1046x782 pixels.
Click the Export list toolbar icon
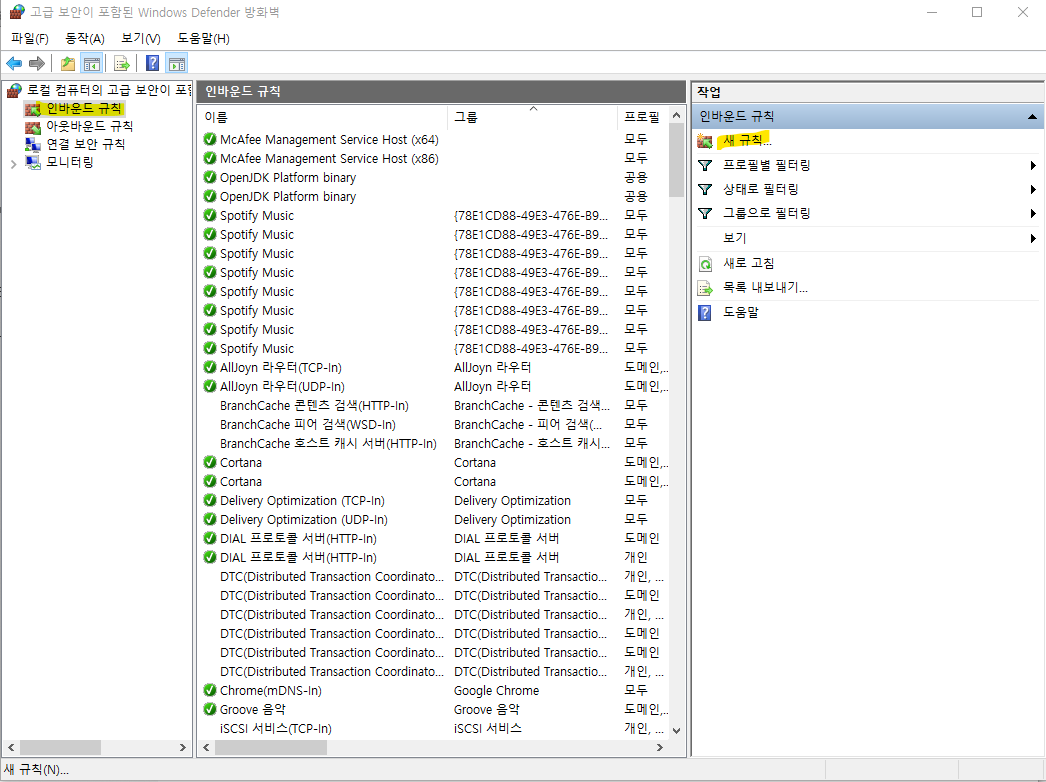121,63
